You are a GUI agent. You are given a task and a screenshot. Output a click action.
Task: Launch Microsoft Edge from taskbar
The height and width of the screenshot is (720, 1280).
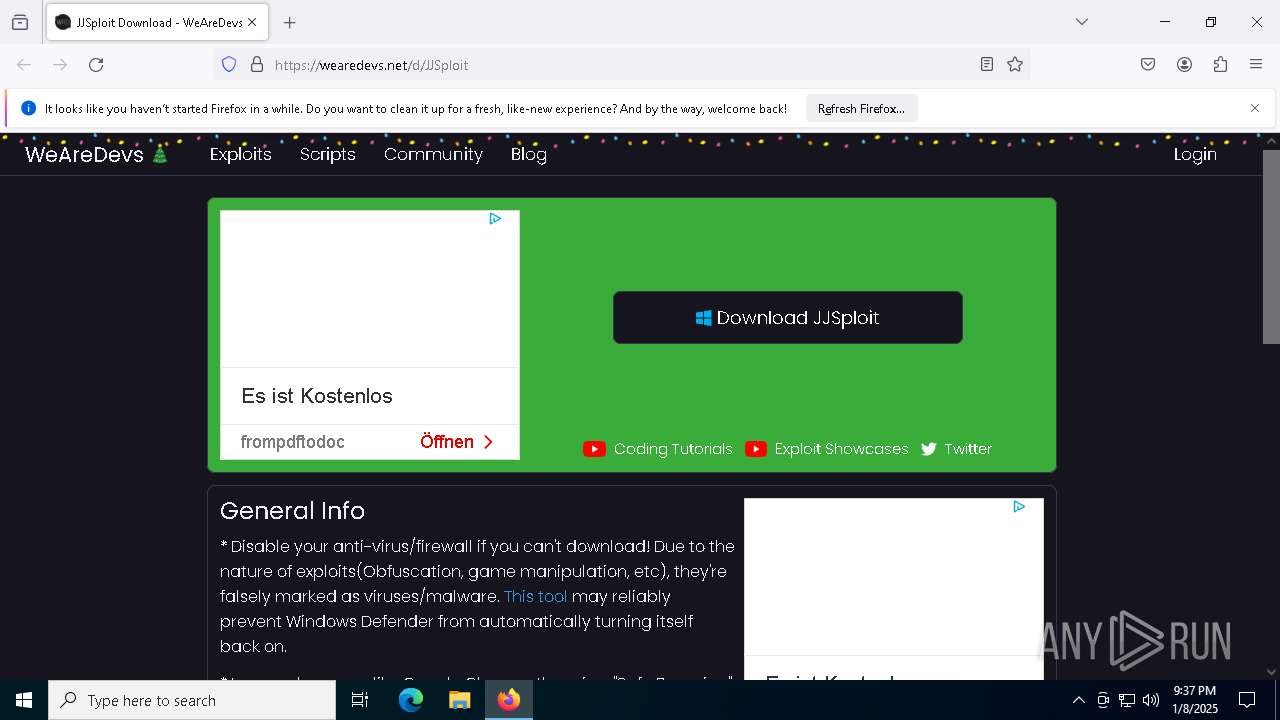pyautogui.click(x=411, y=700)
